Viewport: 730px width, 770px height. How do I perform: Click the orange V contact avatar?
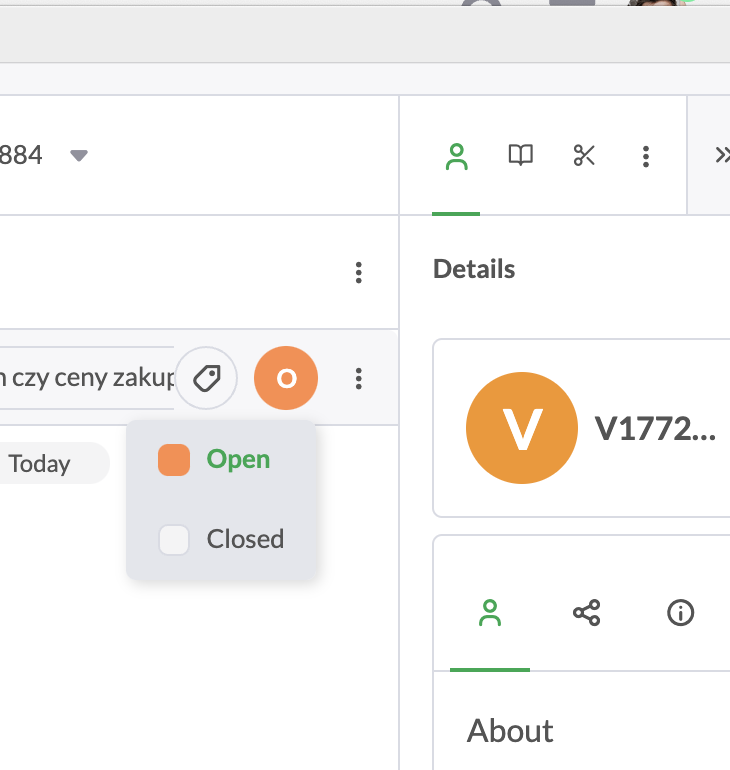click(521, 428)
